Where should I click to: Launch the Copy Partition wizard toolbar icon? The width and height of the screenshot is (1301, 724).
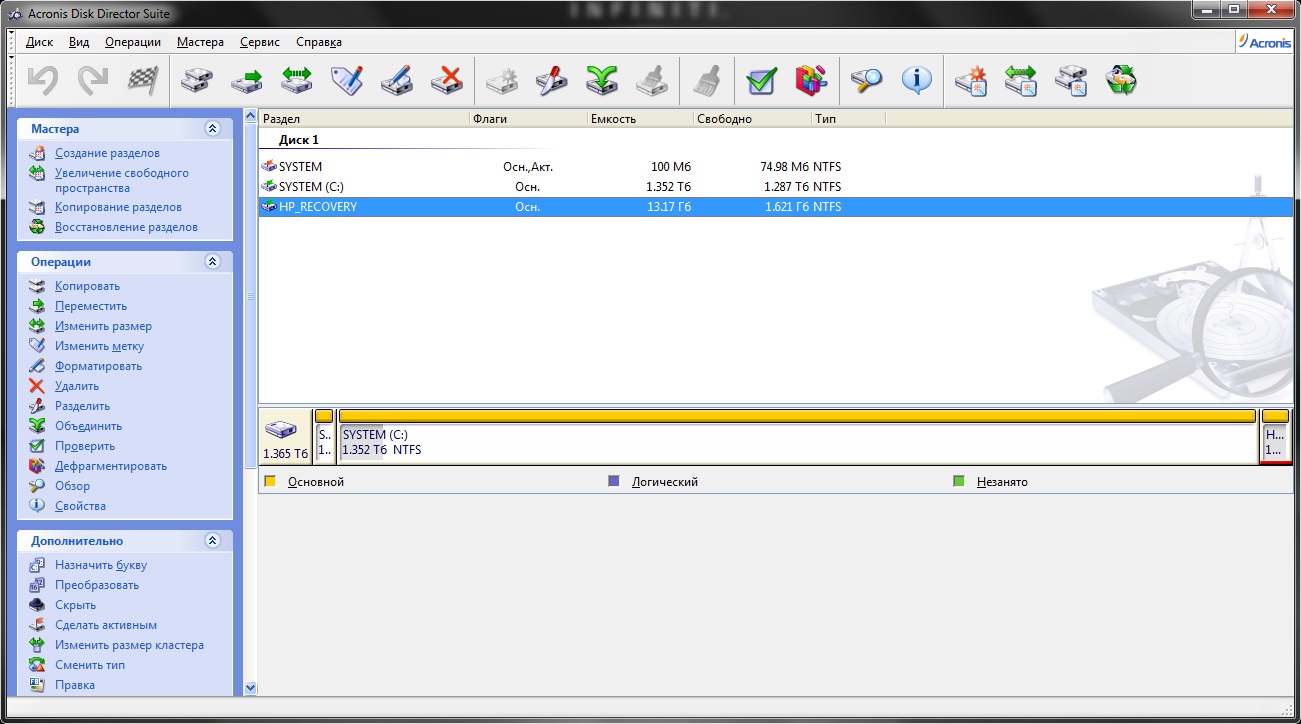click(x=1070, y=80)
